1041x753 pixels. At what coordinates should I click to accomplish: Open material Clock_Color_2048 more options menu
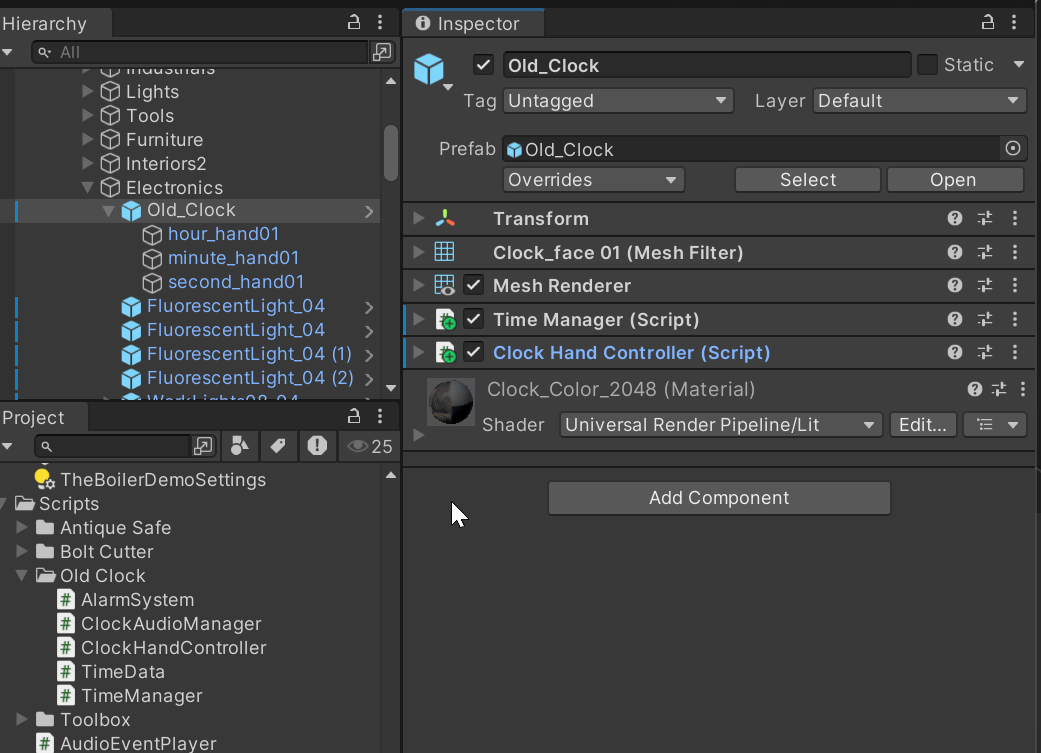pos(1022,389)
